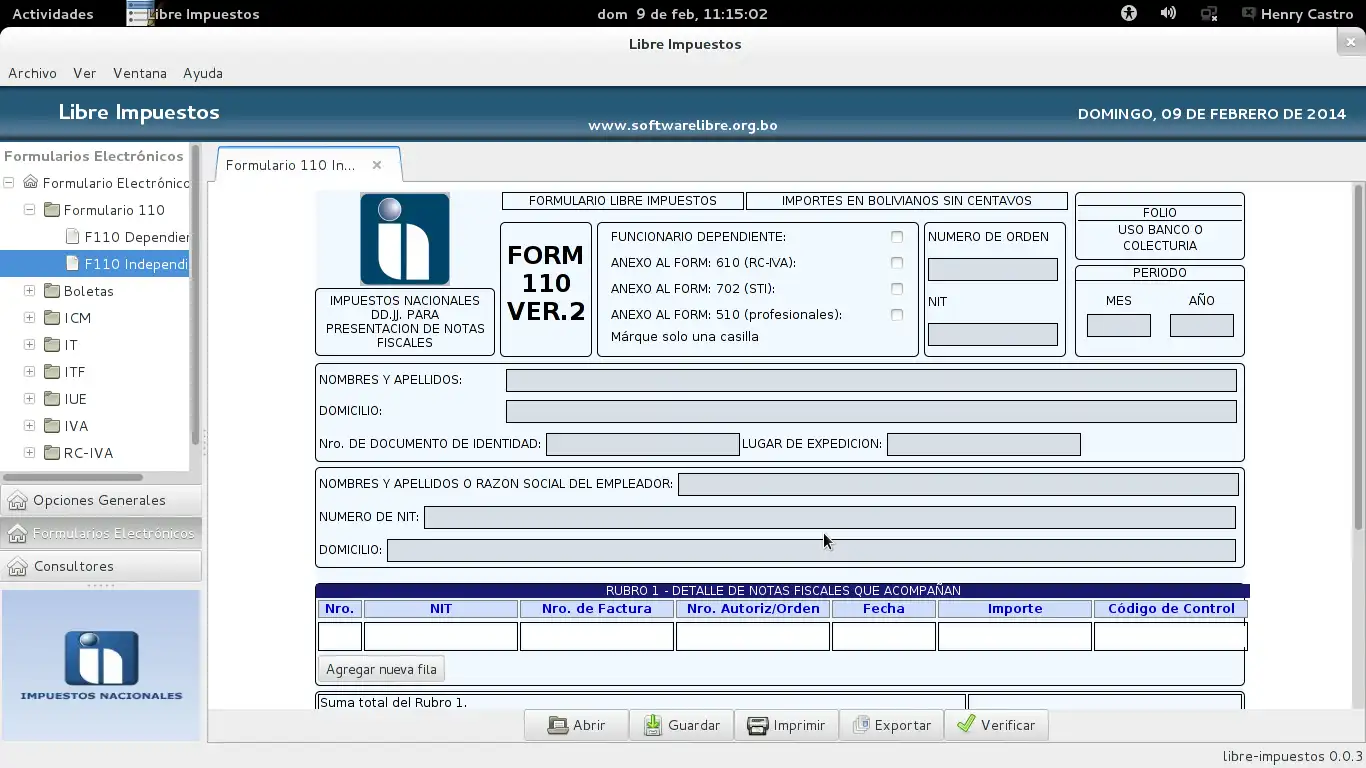Screen dimensions: 1366x768
Task: Tick ANEXO AL FORM 702 (STI) checkbox
Action: 897,289
